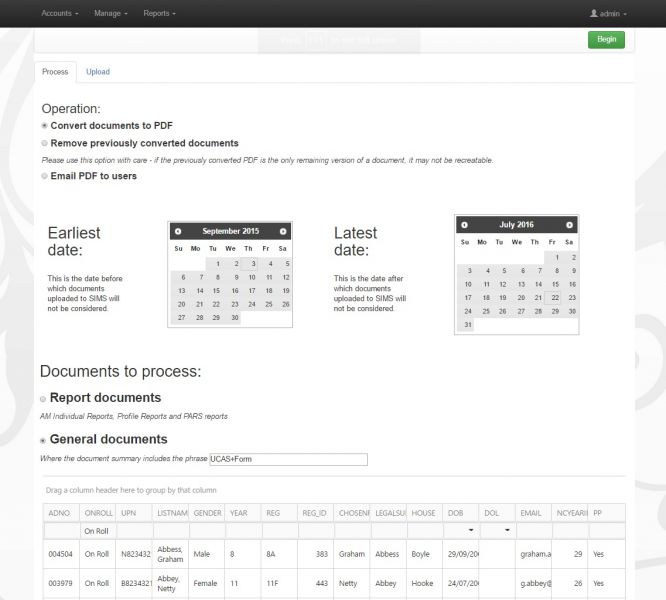This screenshot has width=666, height=600.
Task: Click the July 2016 month title
Action: [516, 225]
